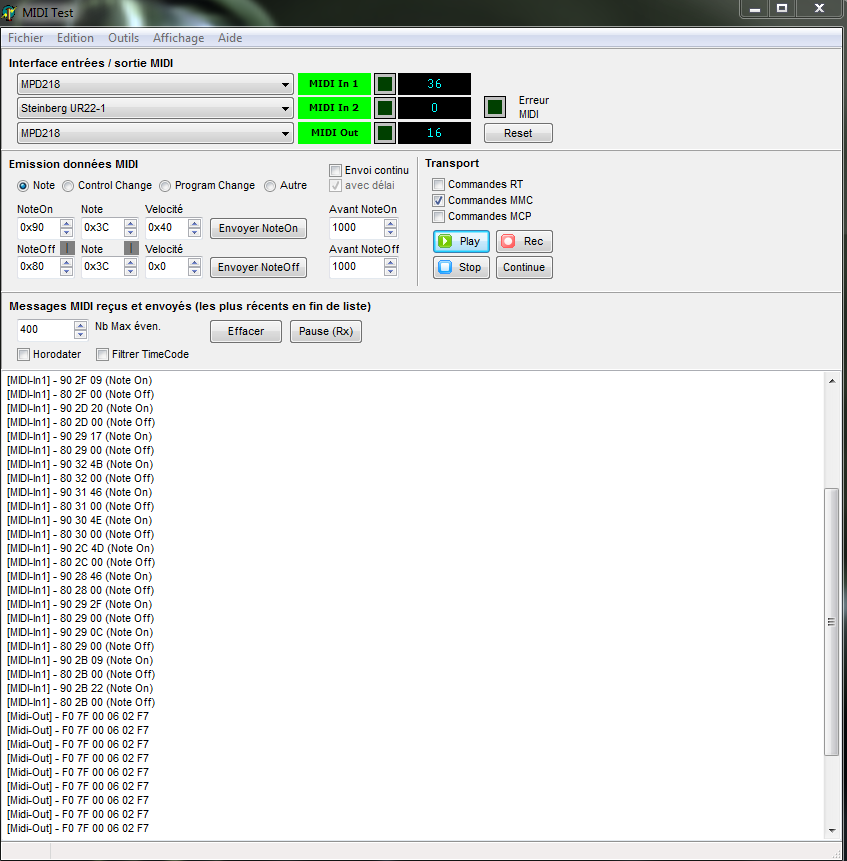
Task: Click the Rec transport button
Action: 524,242
